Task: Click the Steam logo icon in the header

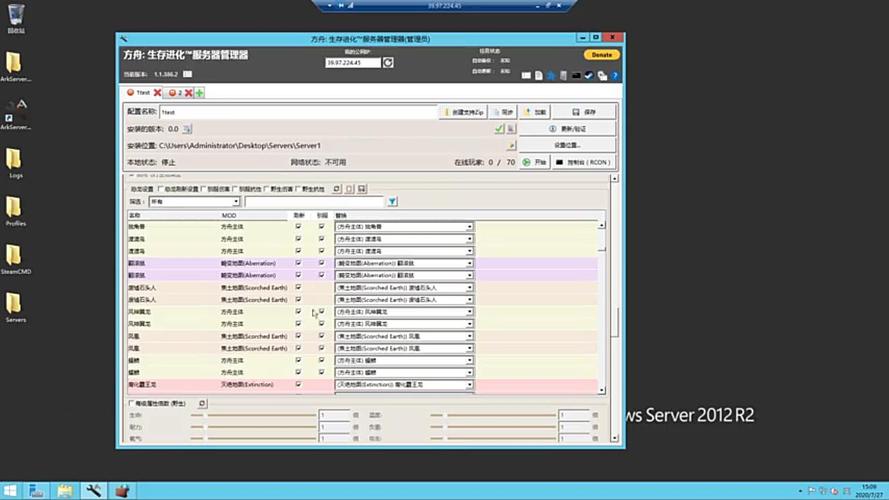Action: [x=589, y=75]
